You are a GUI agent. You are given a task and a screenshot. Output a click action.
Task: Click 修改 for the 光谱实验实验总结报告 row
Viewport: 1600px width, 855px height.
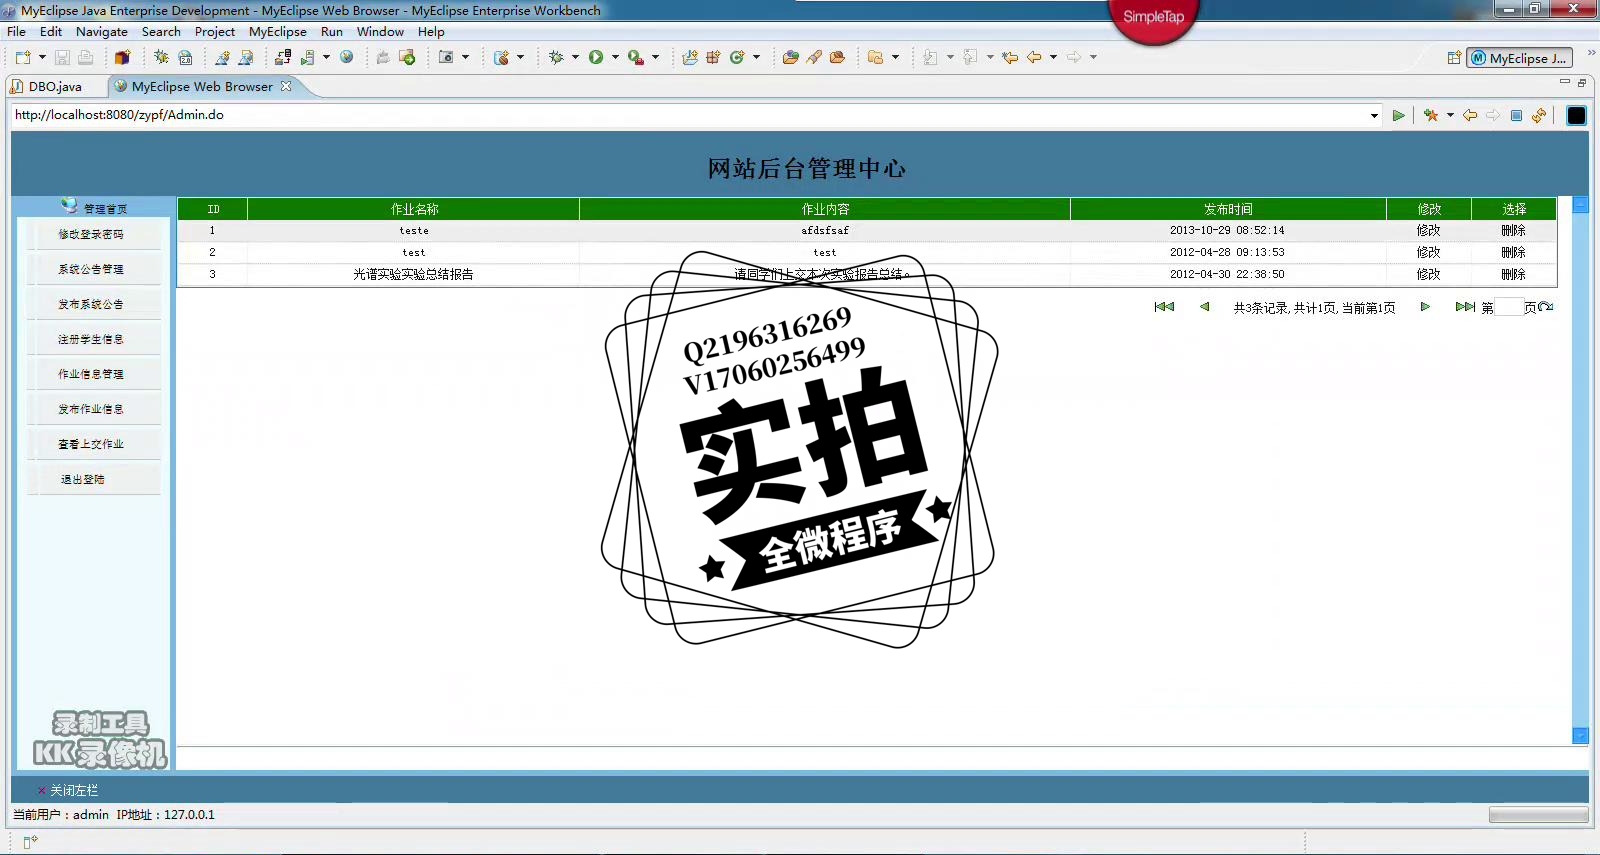1428,274
